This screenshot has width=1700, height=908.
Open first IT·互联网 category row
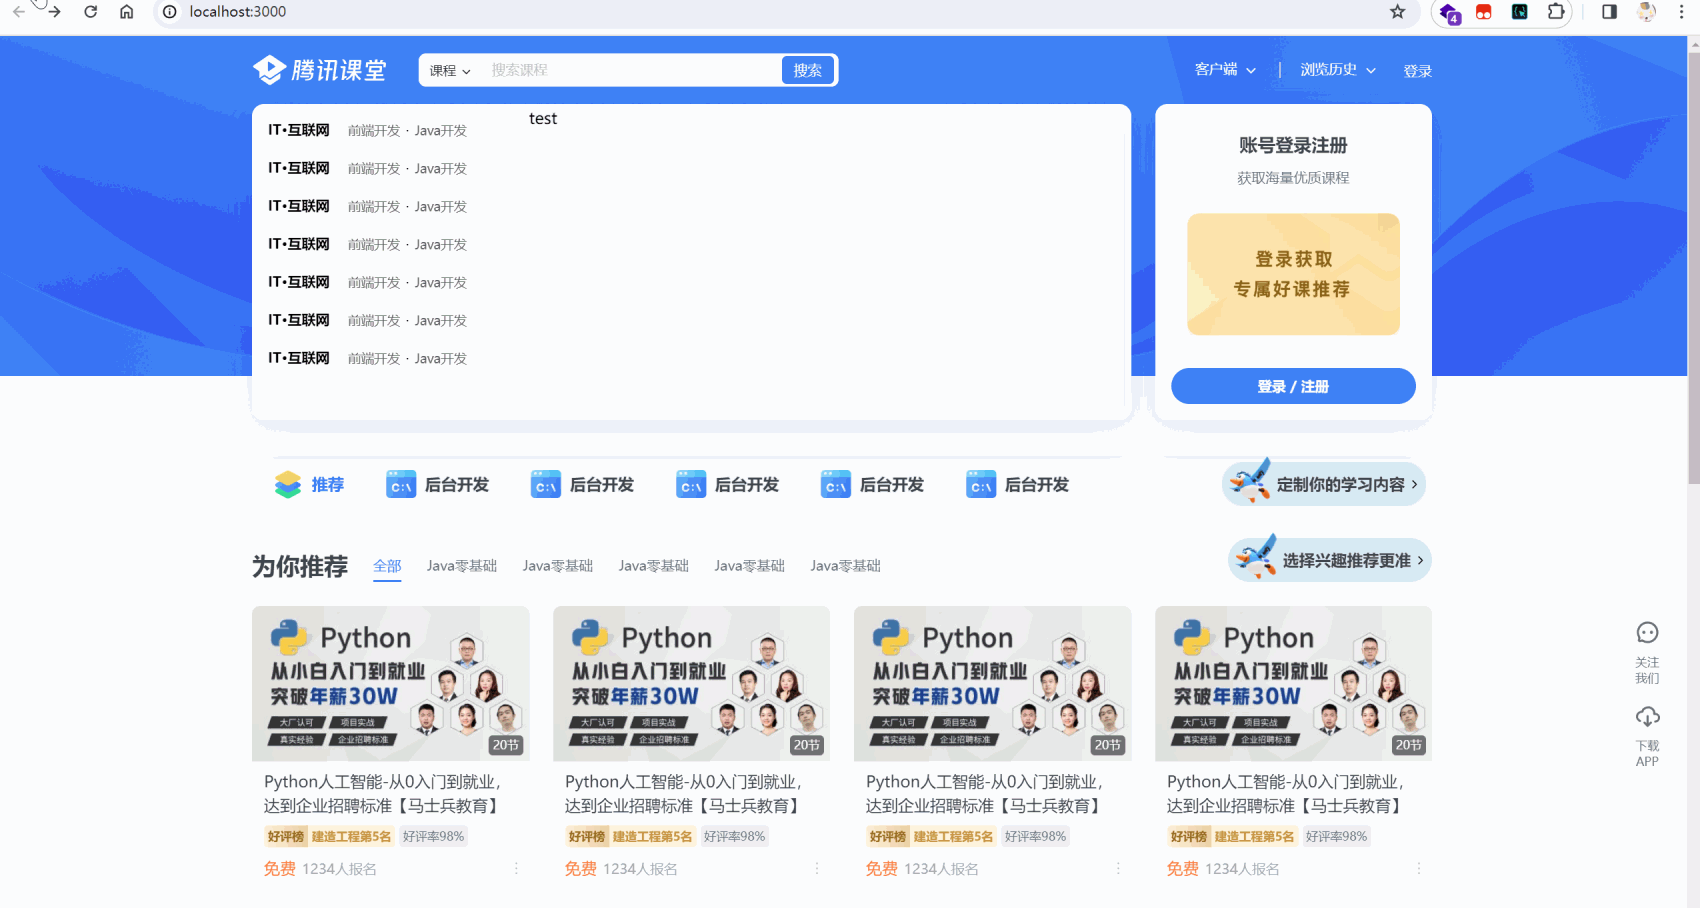click(368, 130)
